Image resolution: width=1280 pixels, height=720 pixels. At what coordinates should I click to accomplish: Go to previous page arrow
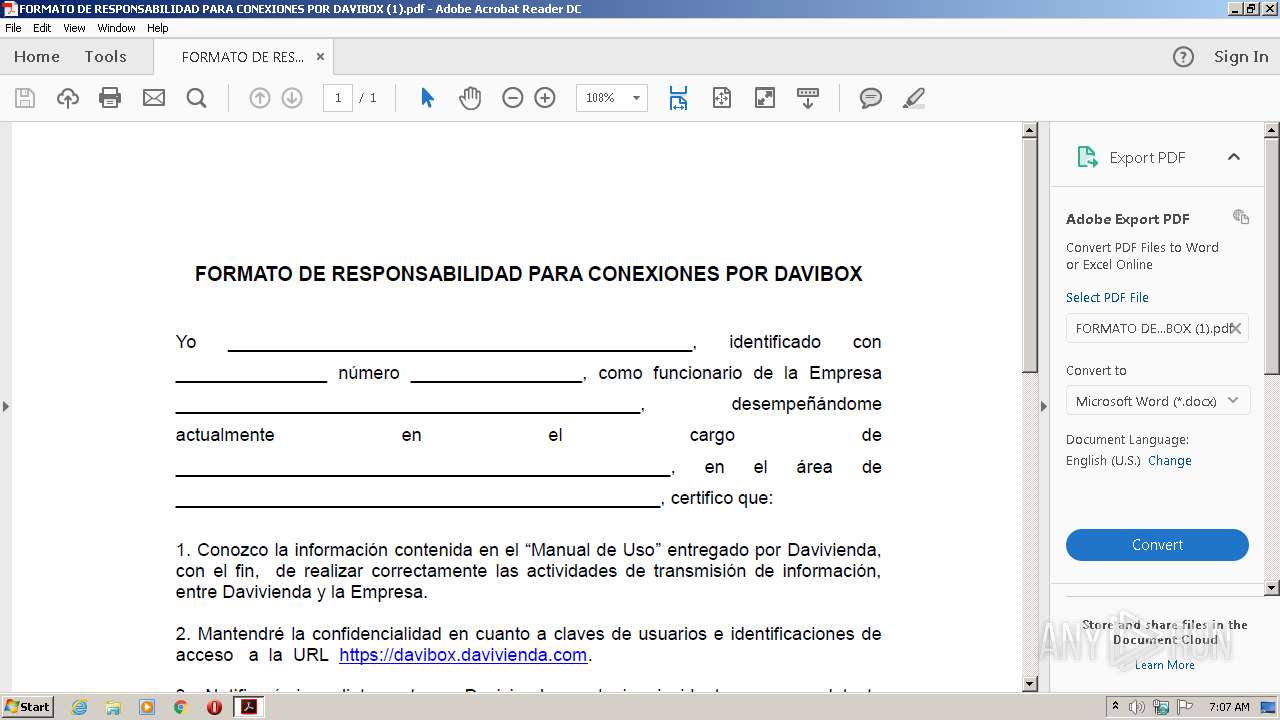pyautogui.click(x=260, y=98)
